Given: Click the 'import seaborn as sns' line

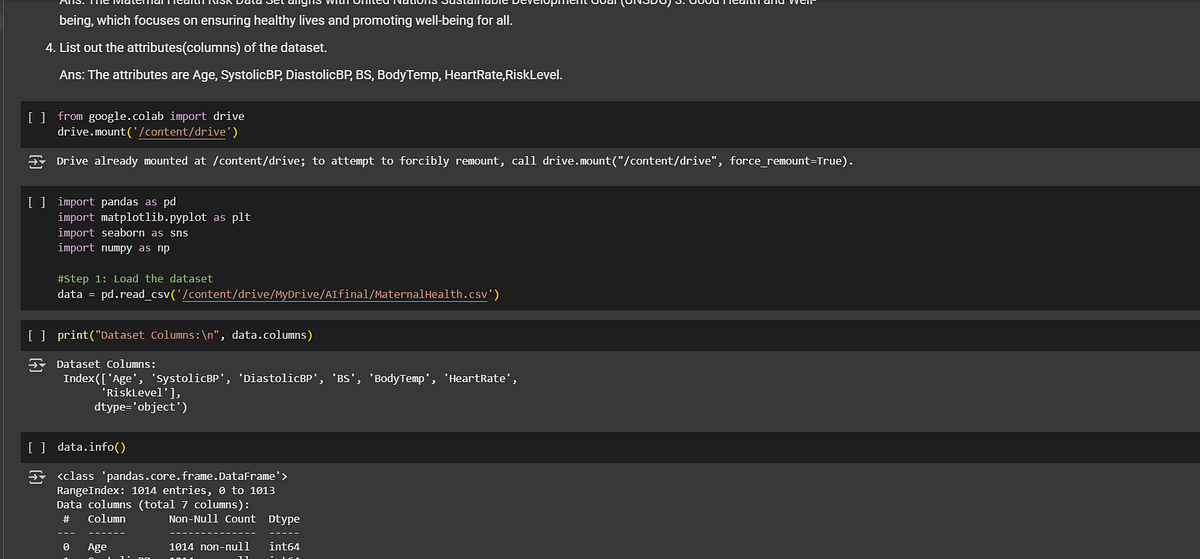Looking at the screenshot, I should (123, 232).
